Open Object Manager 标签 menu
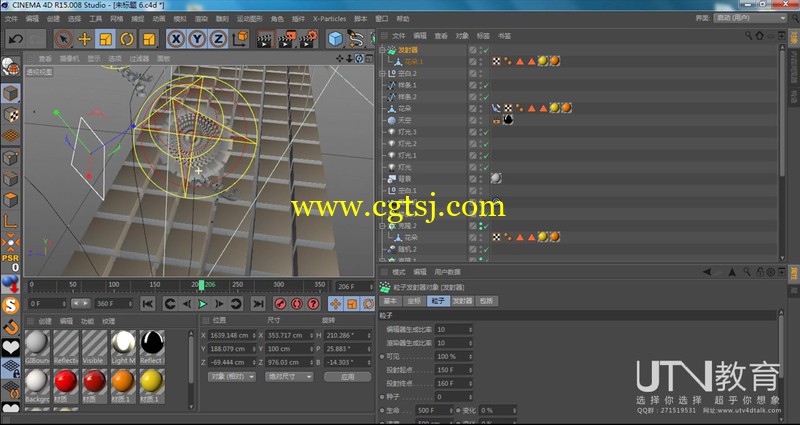 pyautogui.click(x=483, y=36)
